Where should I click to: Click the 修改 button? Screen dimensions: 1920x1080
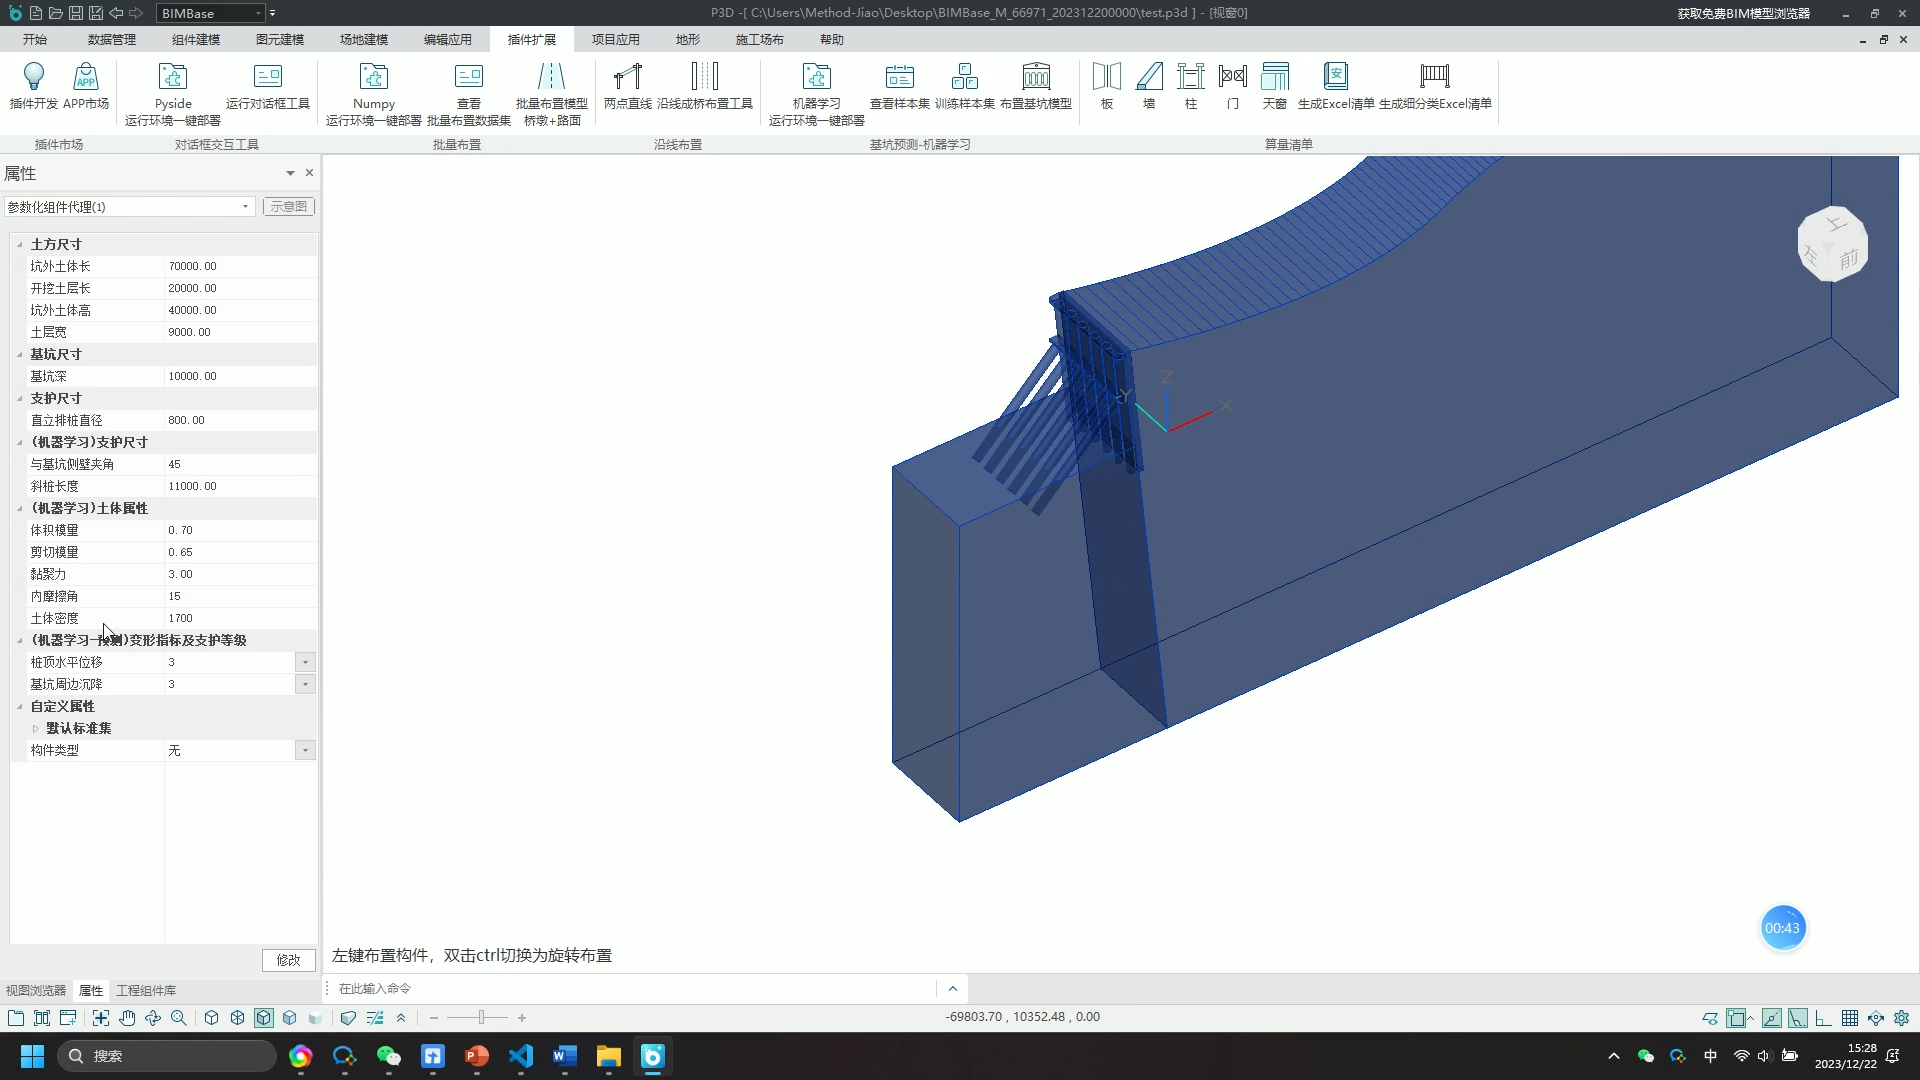click(x=288, y=960)
